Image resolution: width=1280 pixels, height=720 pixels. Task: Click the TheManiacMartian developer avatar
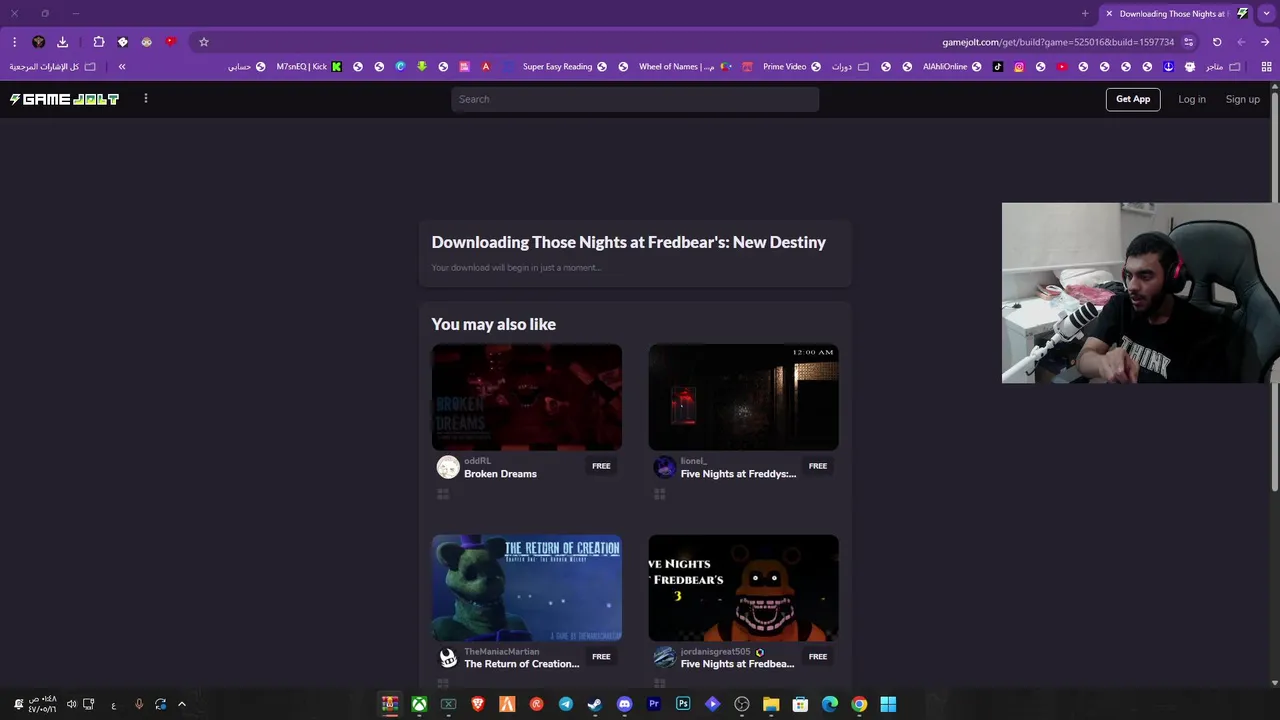pos(448,658)
